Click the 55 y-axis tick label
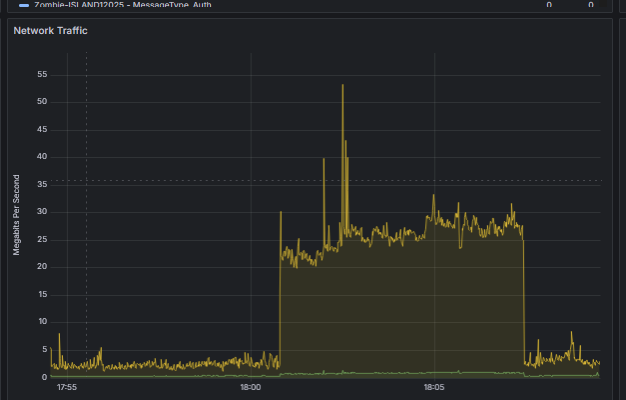626x400 pixels. (42, 74)
